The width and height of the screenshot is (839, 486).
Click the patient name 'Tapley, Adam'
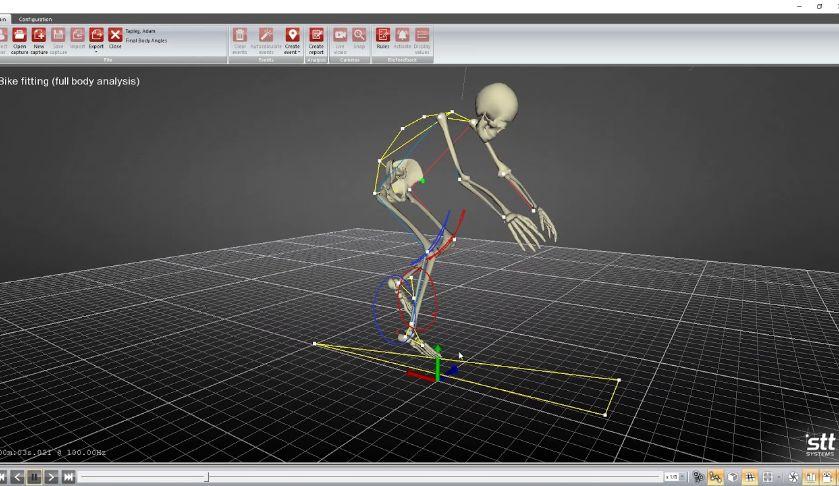click(140, 32)
